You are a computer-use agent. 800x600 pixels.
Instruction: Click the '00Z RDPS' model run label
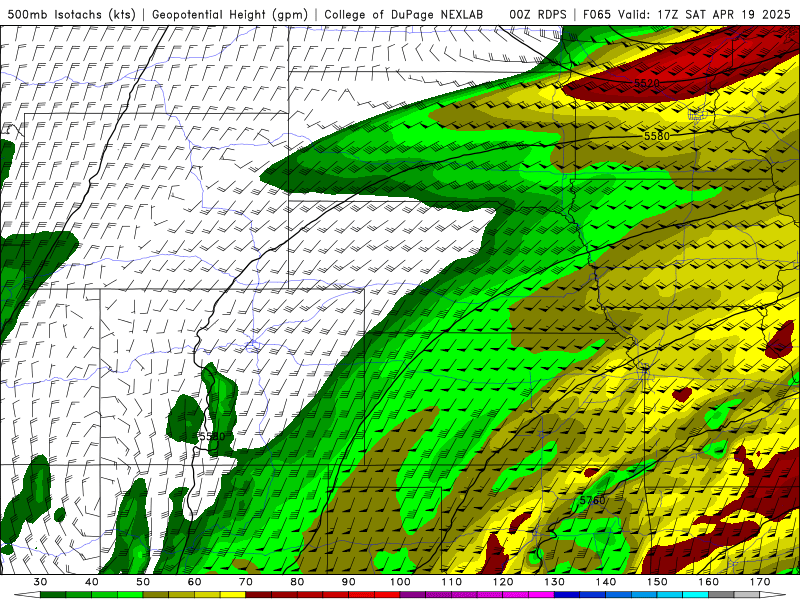[538, 14]
